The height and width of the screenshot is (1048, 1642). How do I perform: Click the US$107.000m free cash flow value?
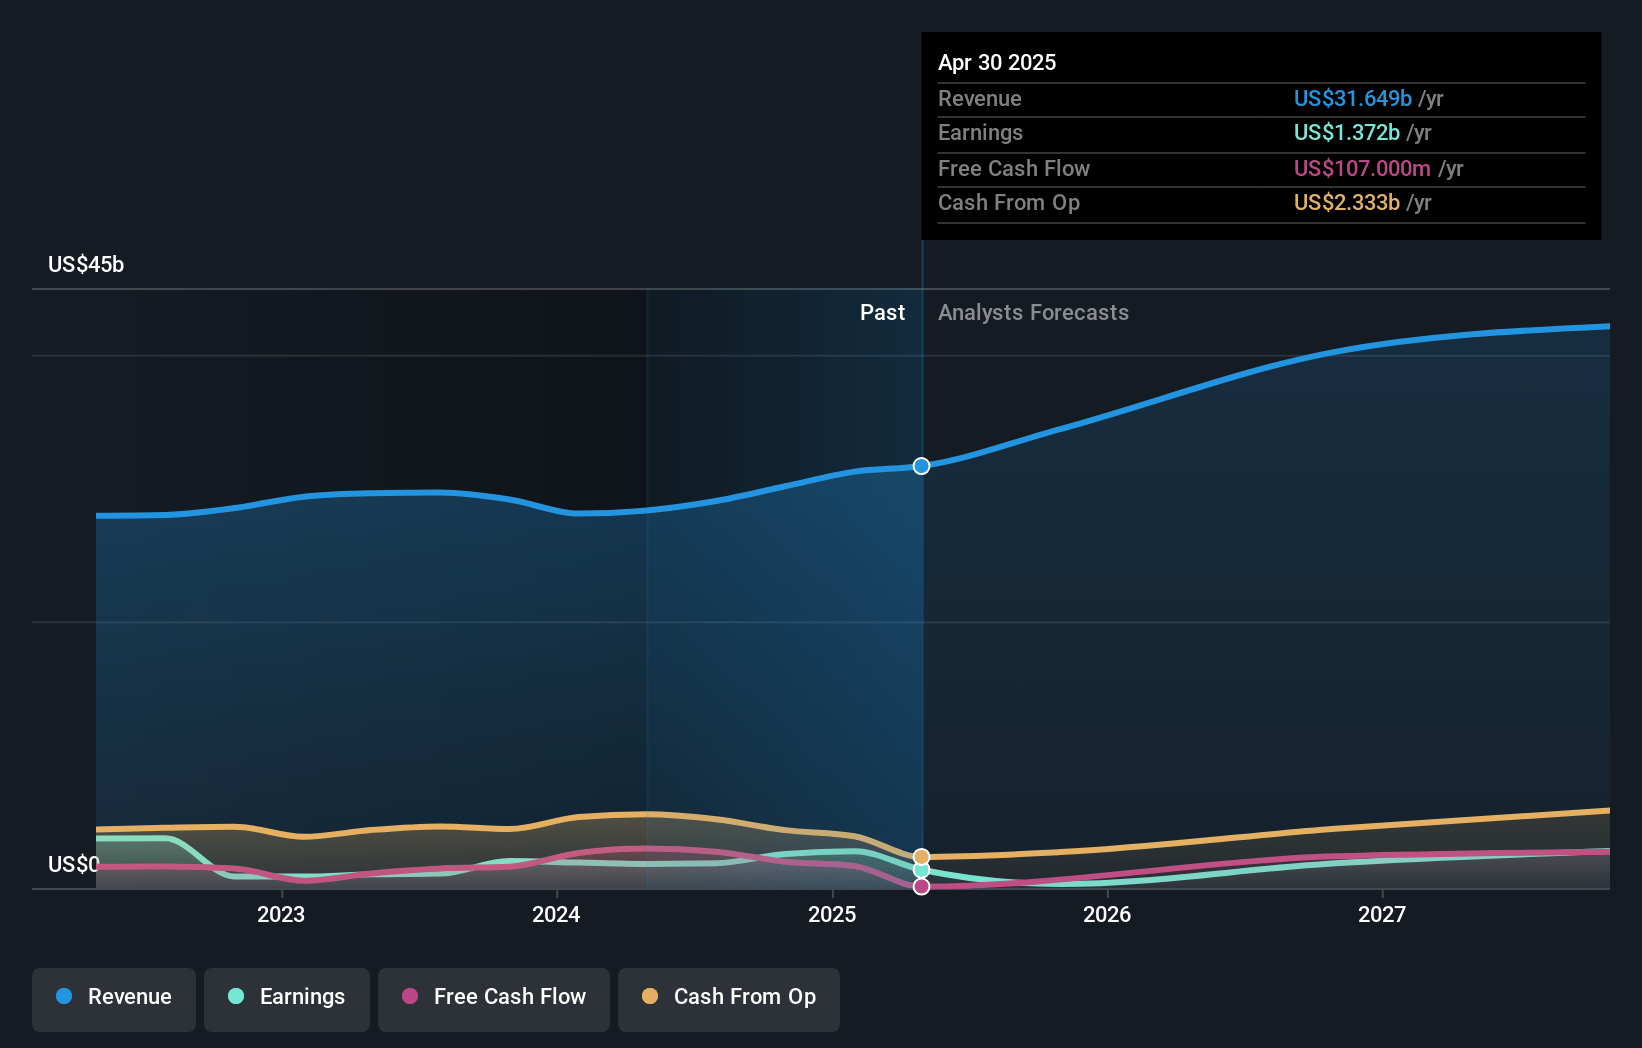(1362, 169)
